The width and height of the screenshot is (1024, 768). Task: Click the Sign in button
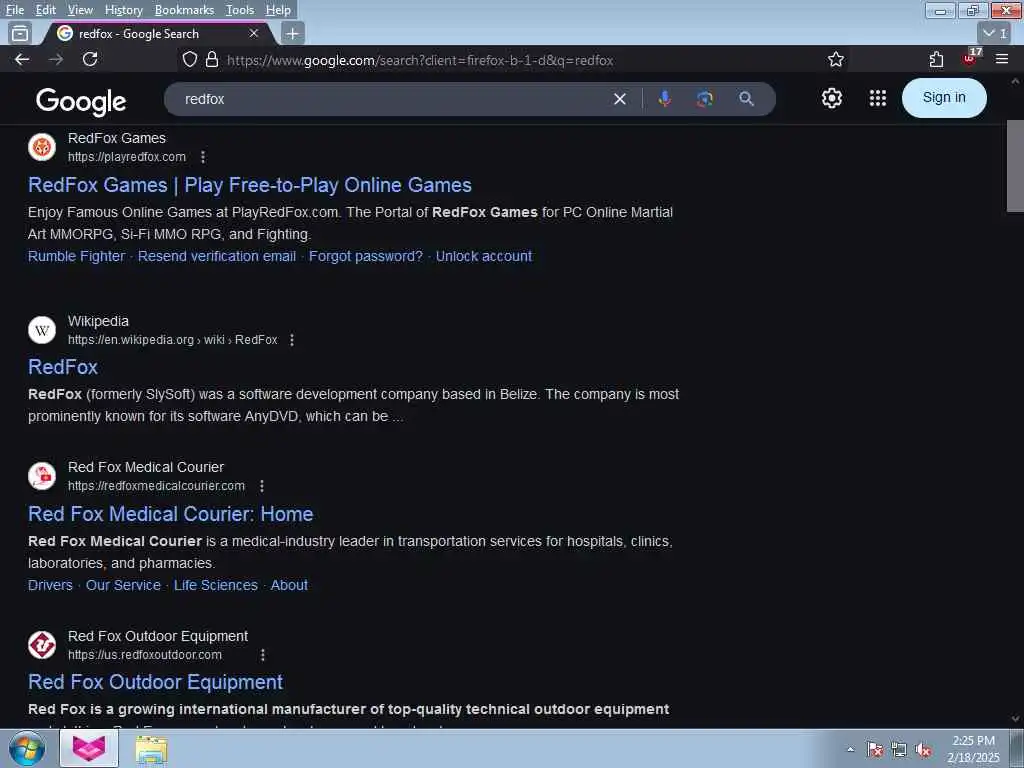[x=944, y=97]
